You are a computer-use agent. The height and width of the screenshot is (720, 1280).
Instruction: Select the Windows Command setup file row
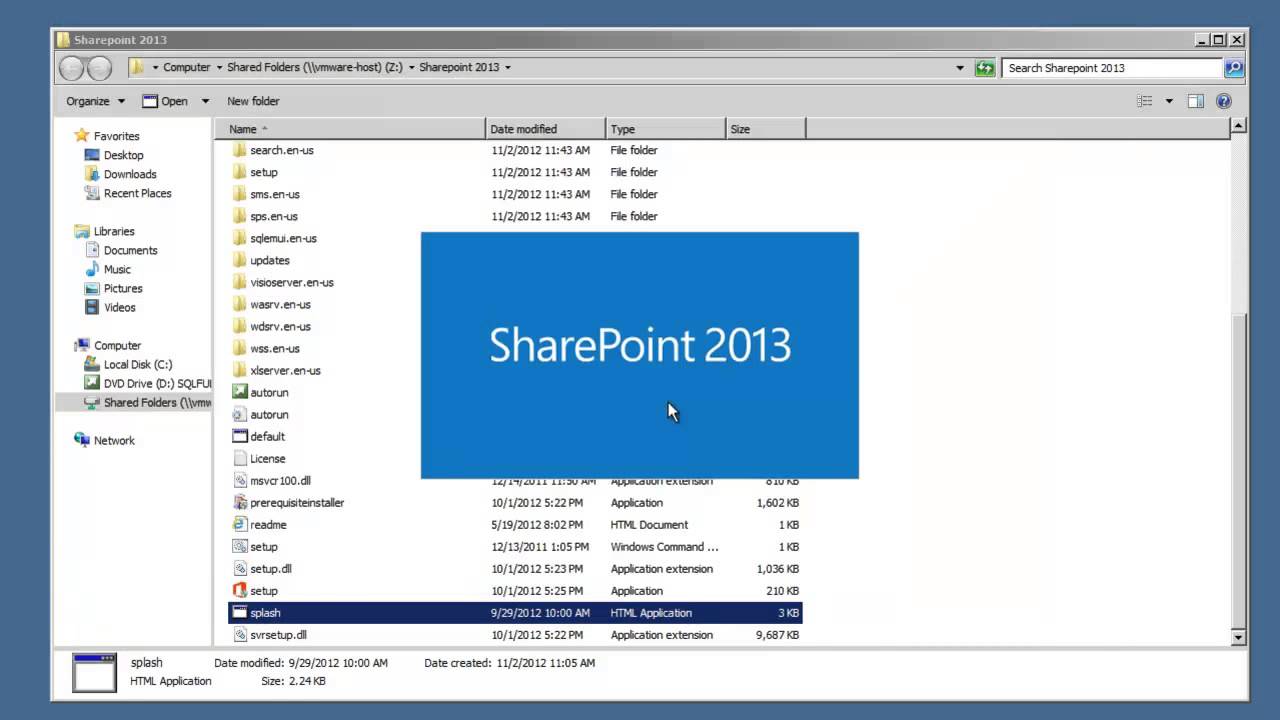515,546
